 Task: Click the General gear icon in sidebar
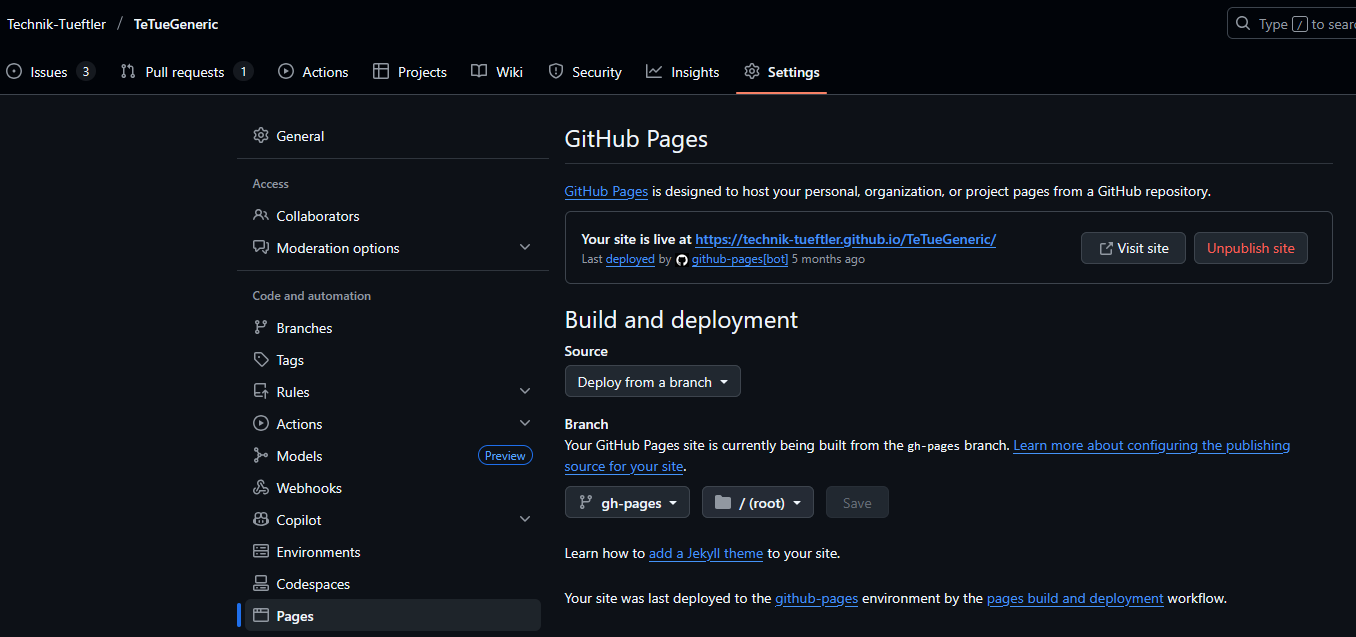261,136
